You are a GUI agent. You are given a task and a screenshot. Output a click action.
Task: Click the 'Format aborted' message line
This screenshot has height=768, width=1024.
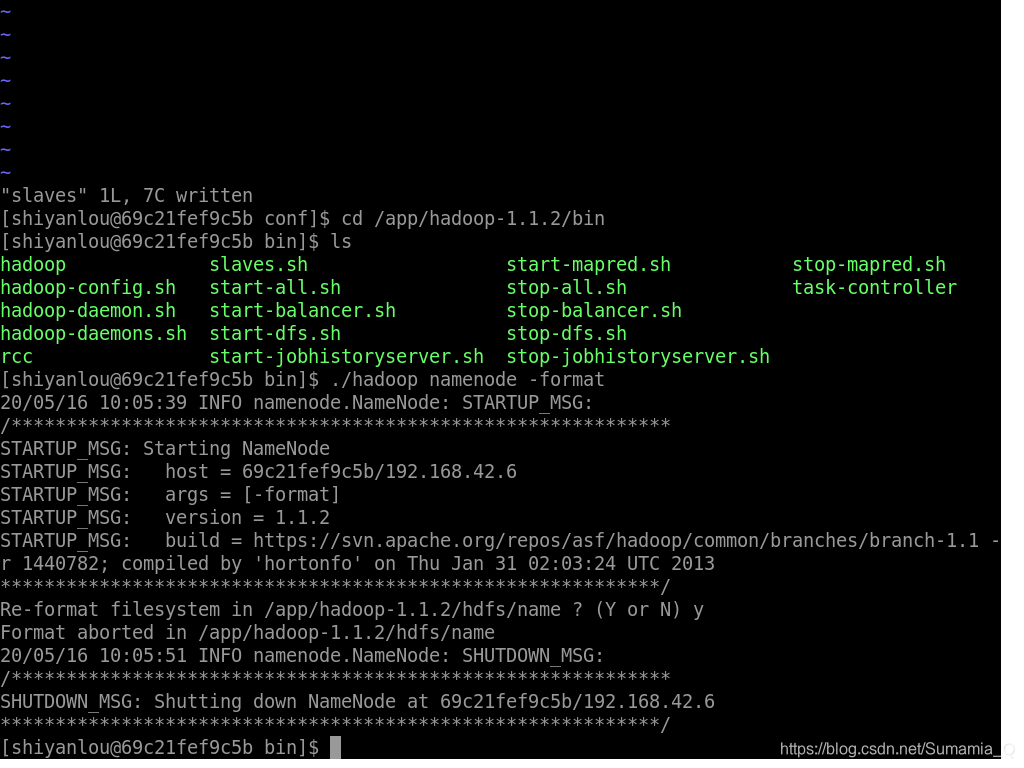248,633
